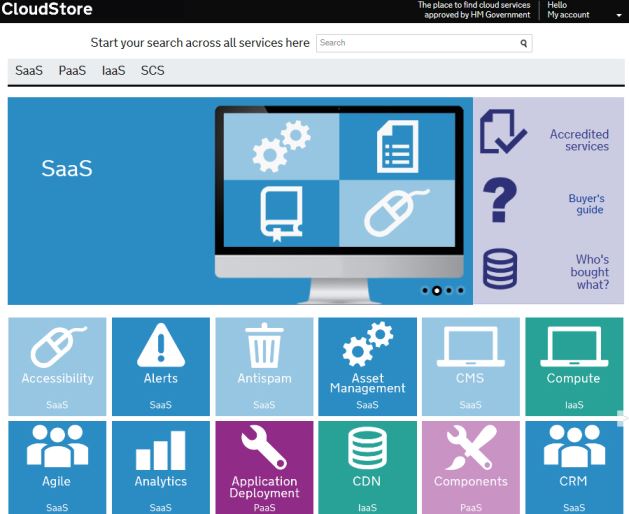
Task: Click 'Start your search across all services here' text
Action: 200,43
